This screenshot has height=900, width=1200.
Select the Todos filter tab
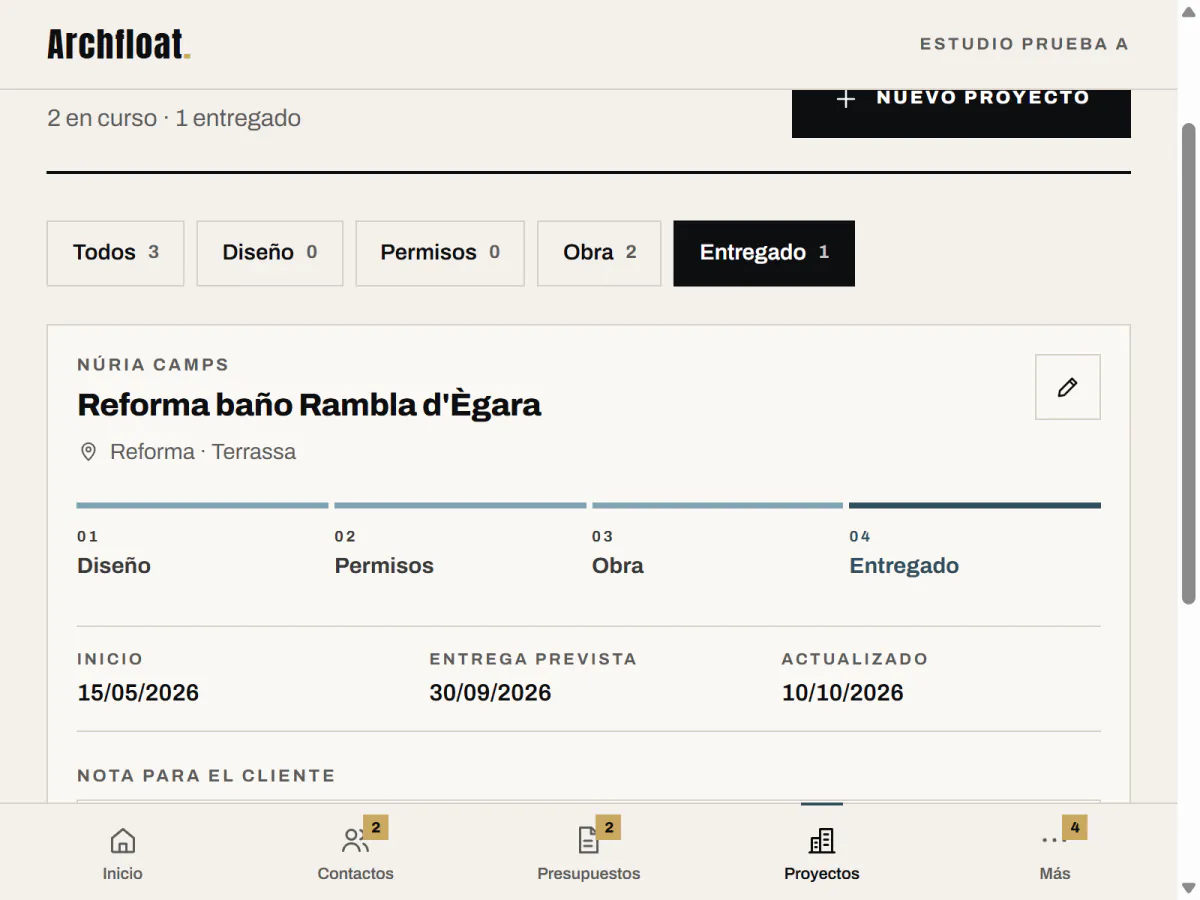tap(115, 253)
